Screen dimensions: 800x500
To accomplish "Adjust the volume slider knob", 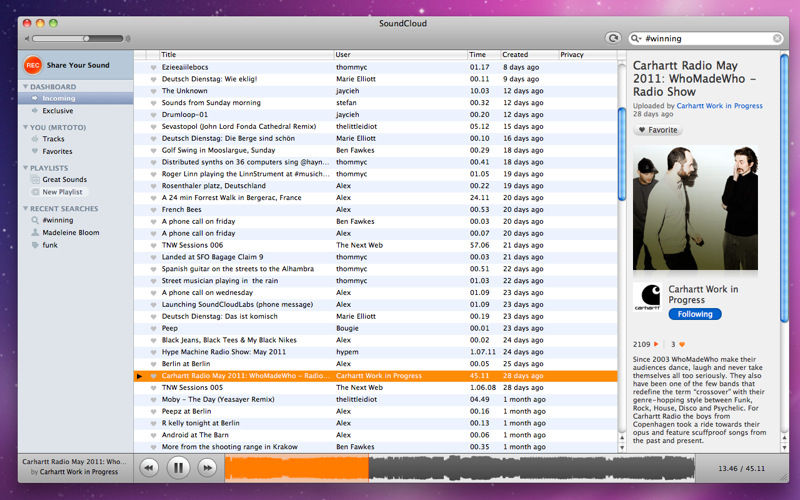I will [x=86, y=38].
